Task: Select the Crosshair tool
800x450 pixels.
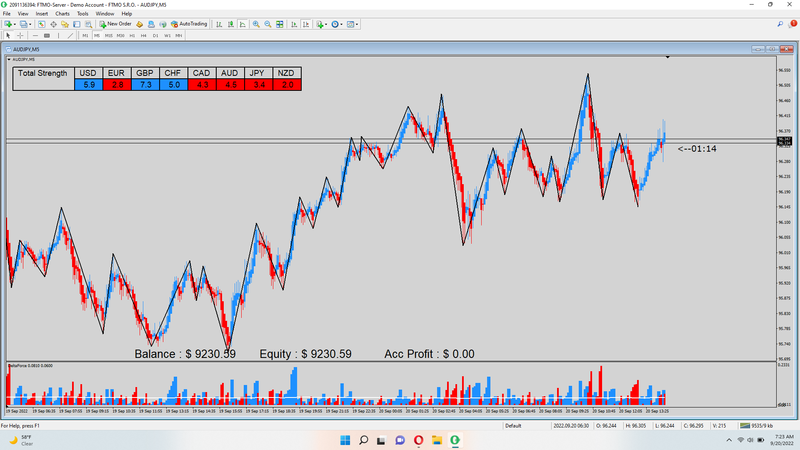Action: click(x=20, y=36)
